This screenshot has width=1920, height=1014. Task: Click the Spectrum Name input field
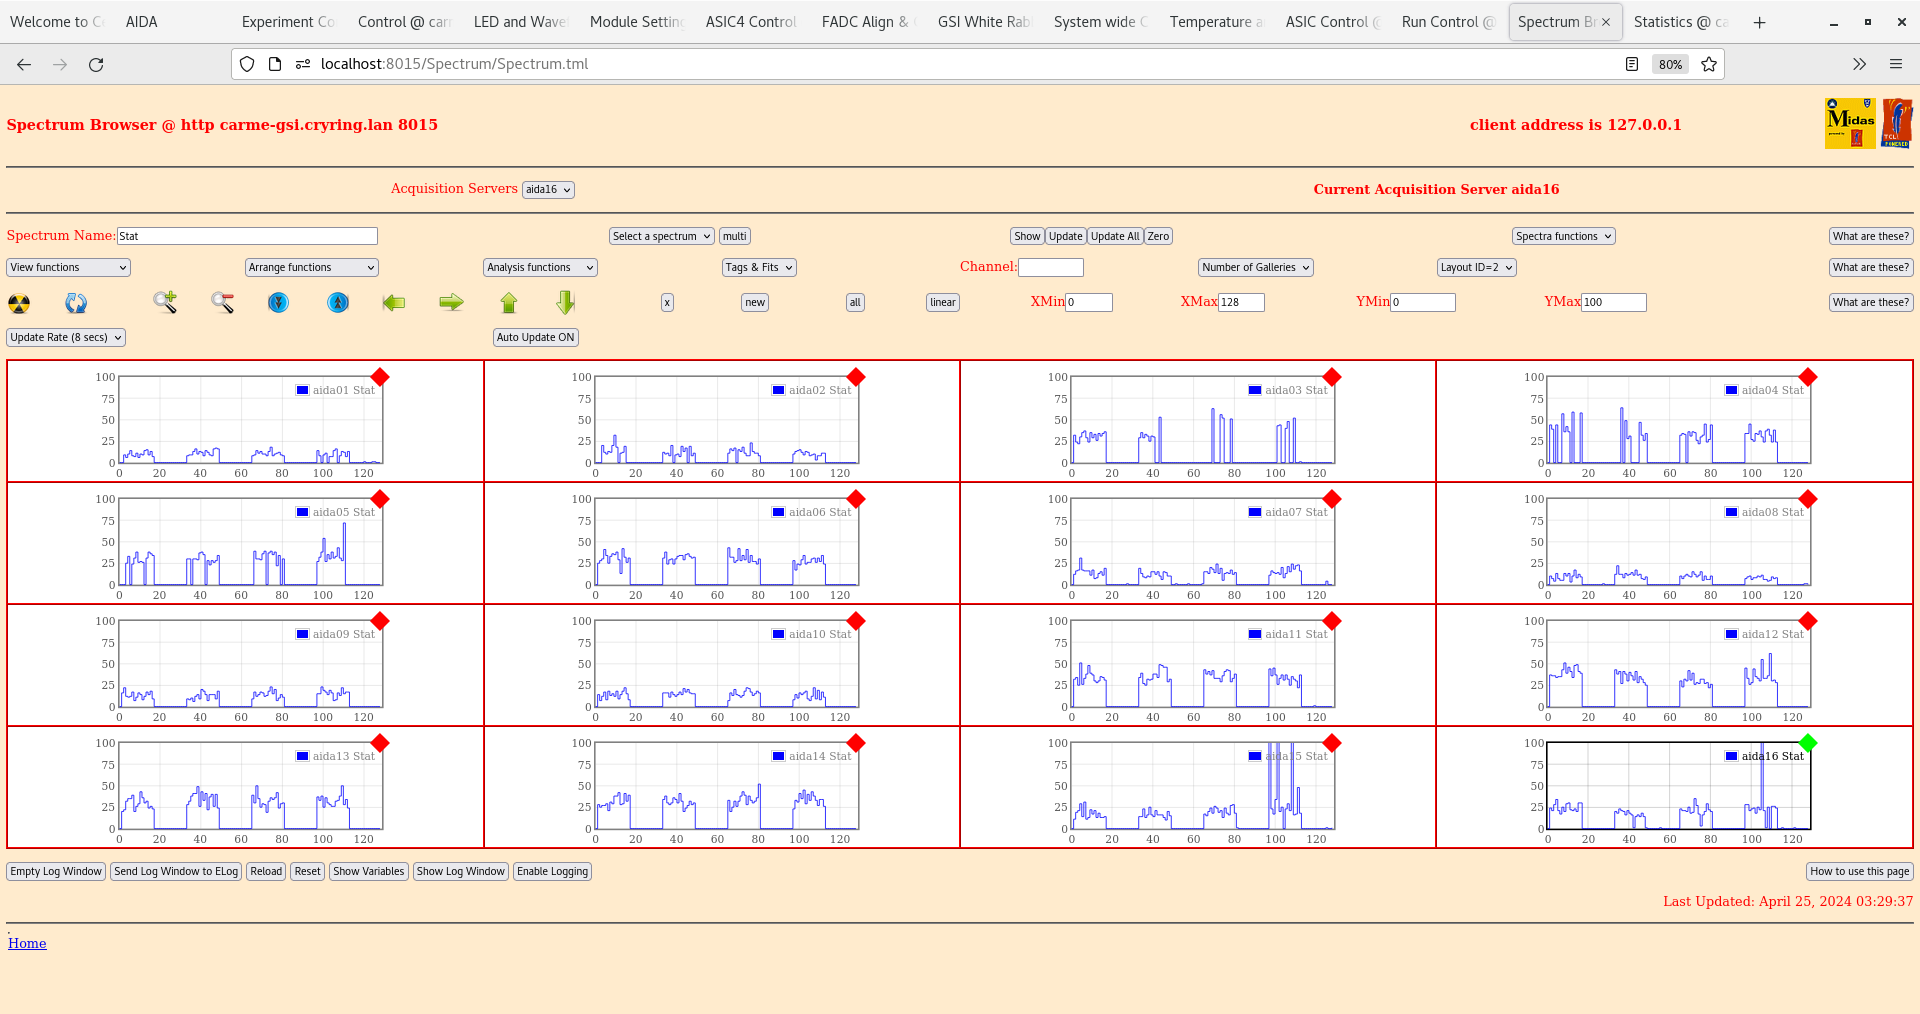247,236
